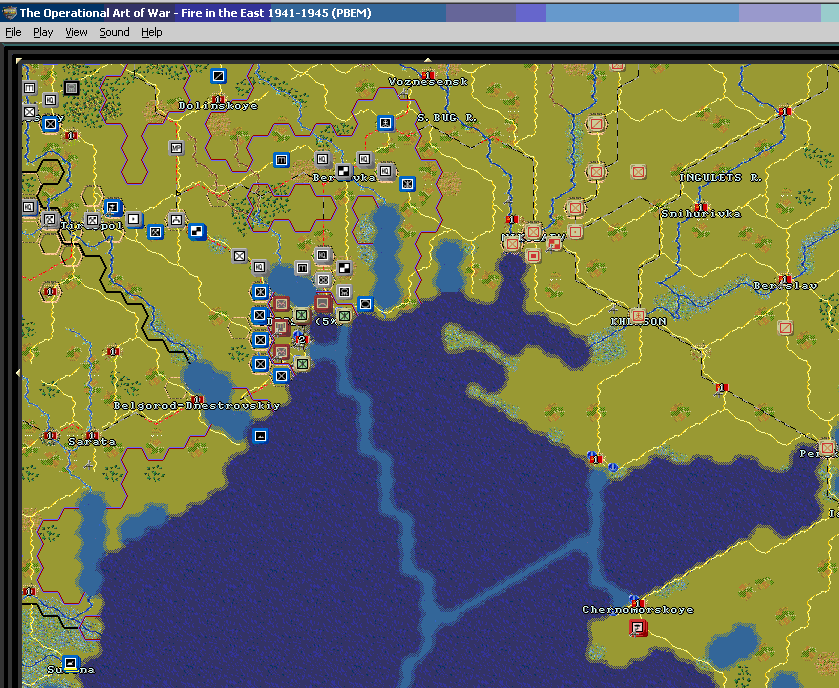
Task: Open the File menu
Action: coord(13,32)
